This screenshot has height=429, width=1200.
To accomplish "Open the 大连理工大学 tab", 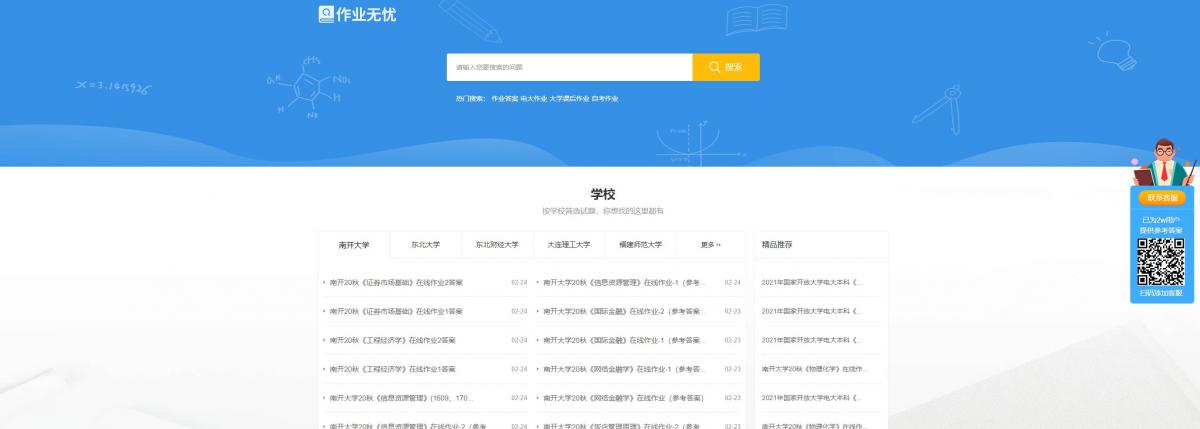I will click(x=568, y=245).
